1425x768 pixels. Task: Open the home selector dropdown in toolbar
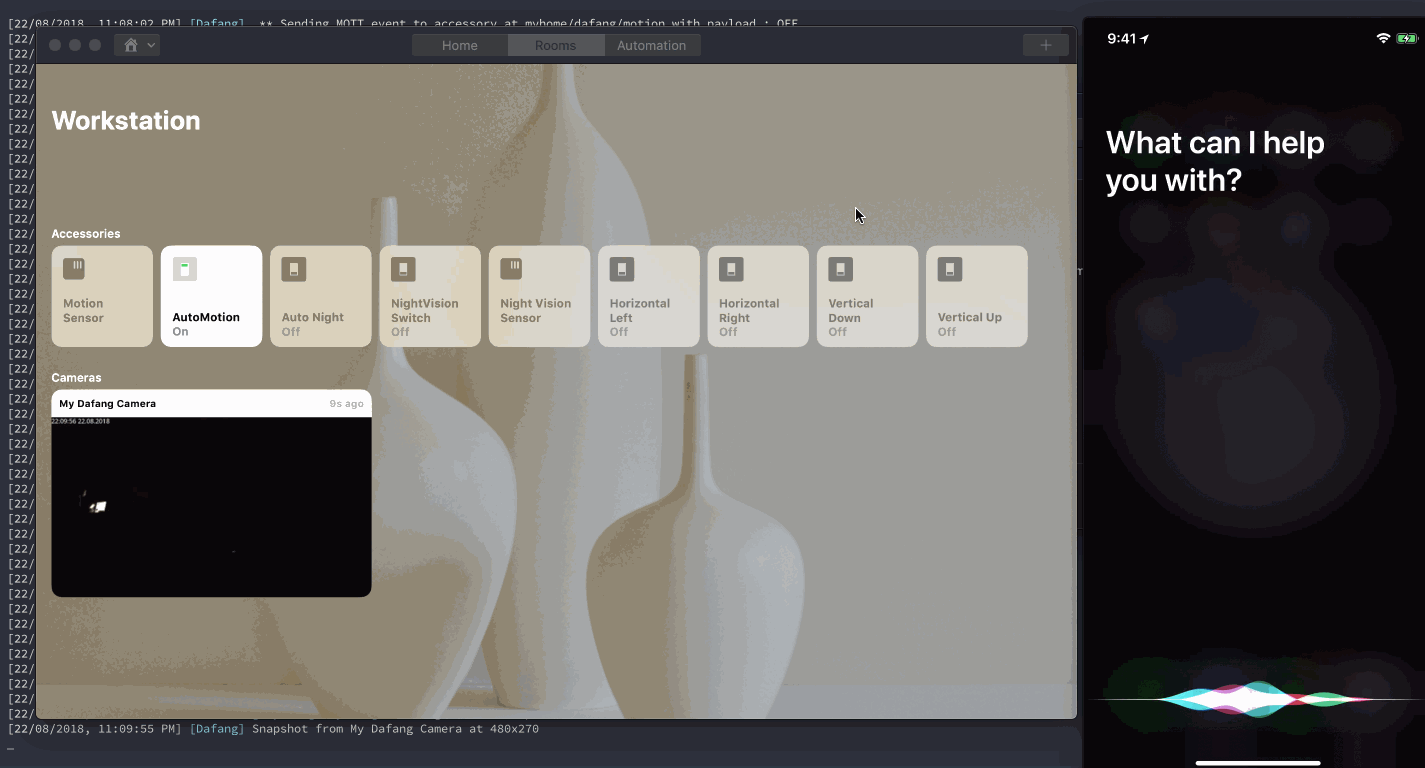coord(137,45)
